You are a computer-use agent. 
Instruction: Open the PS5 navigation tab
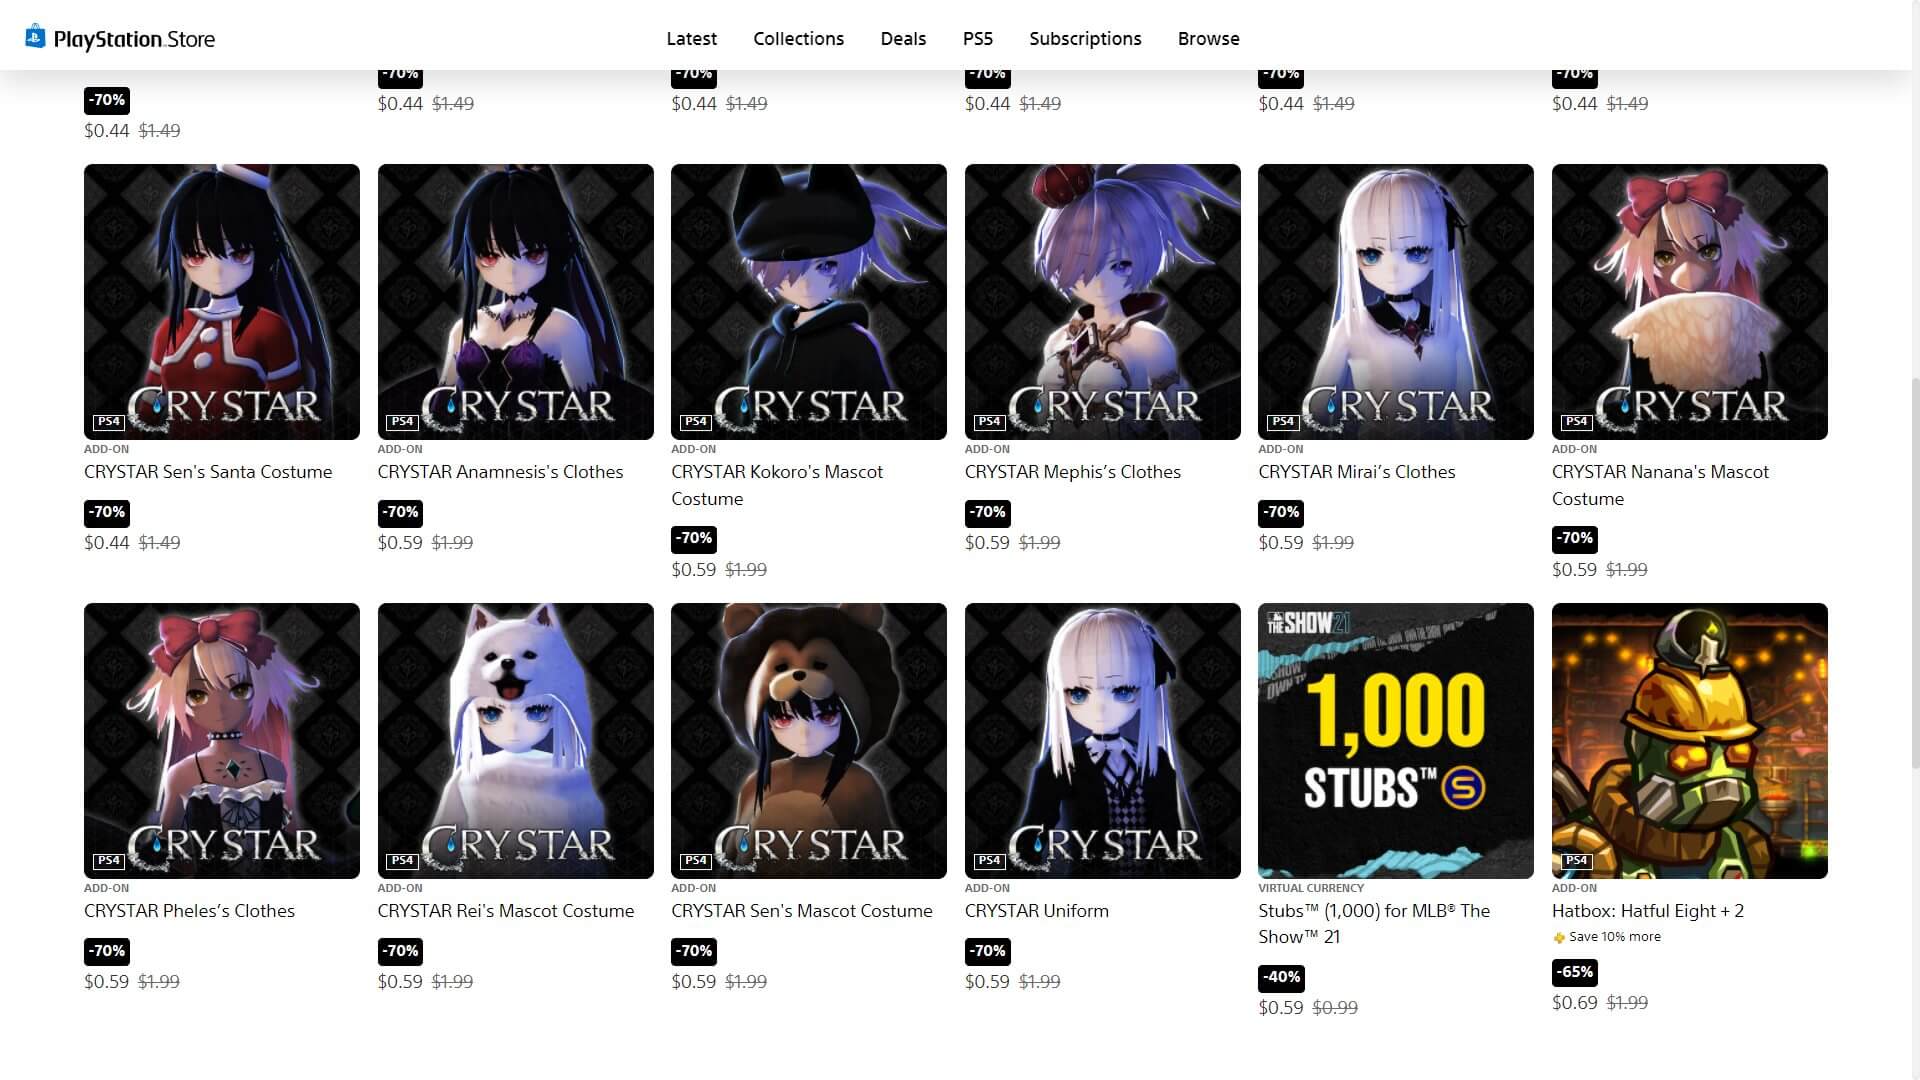tap(977, 39)
